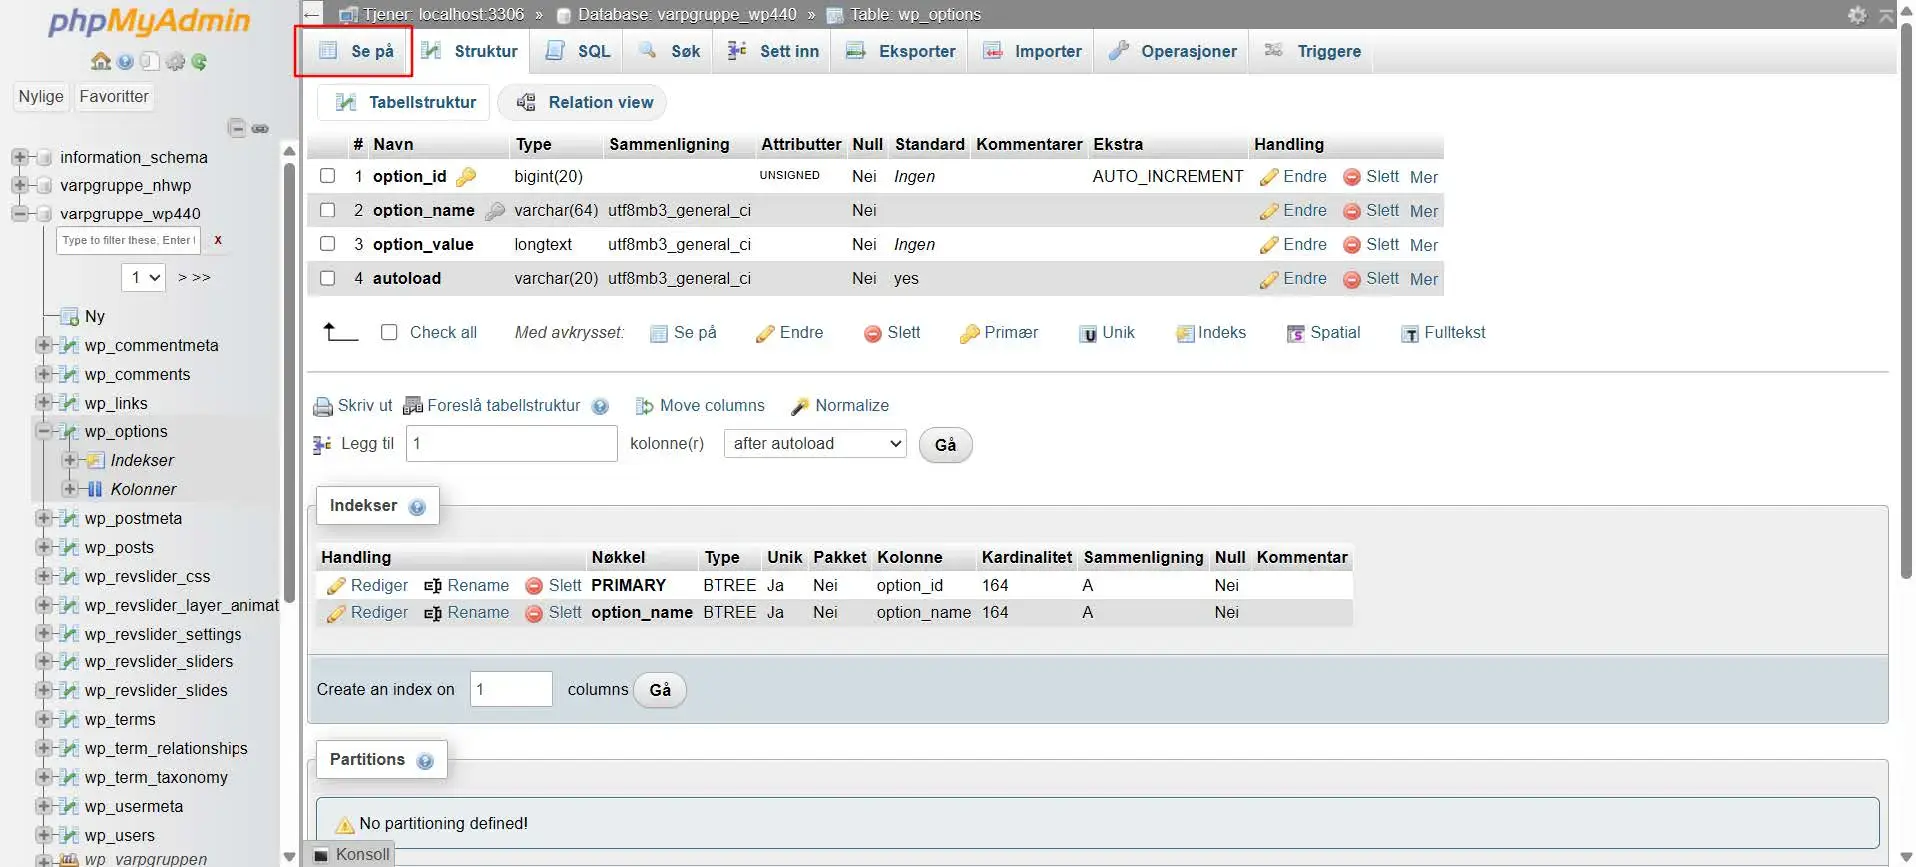
Task: Click Fulltekst icon for checked columns
Action: 1410,334
